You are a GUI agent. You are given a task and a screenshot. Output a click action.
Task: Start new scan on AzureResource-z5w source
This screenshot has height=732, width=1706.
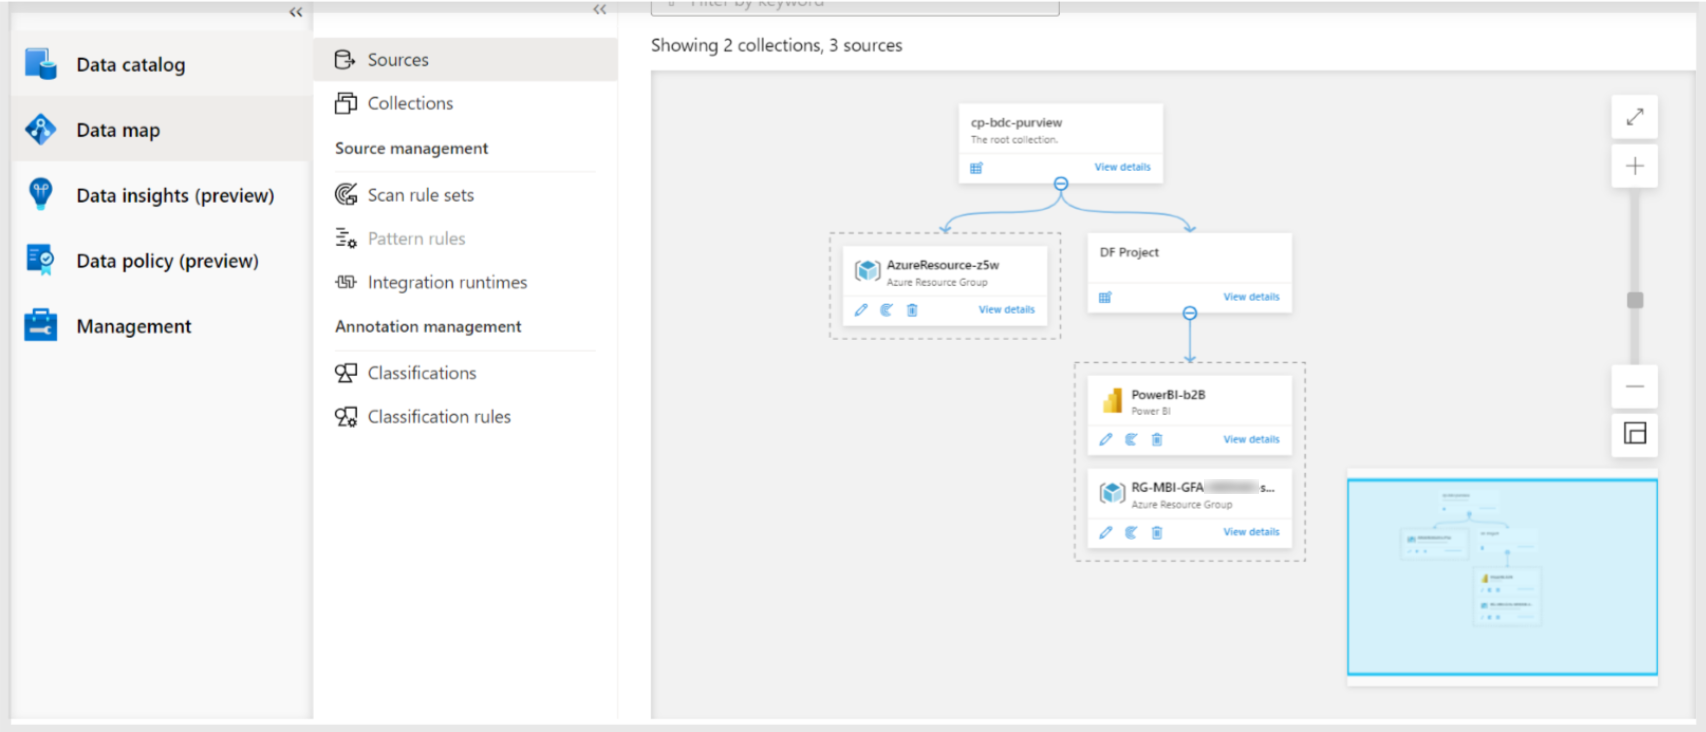(x=886, y=310)
